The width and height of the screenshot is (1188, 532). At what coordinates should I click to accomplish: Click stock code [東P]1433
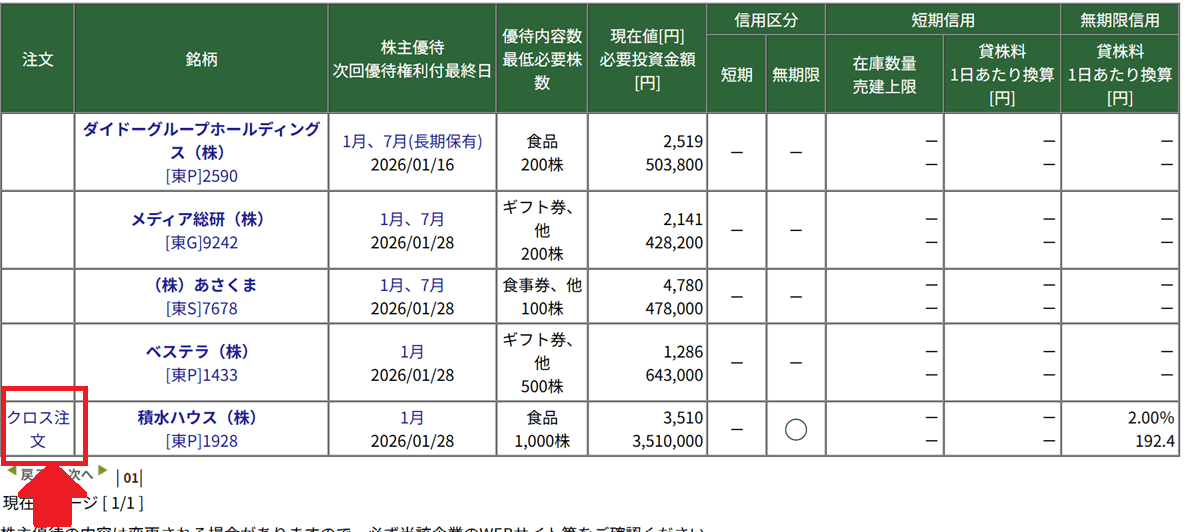(201, 375)
